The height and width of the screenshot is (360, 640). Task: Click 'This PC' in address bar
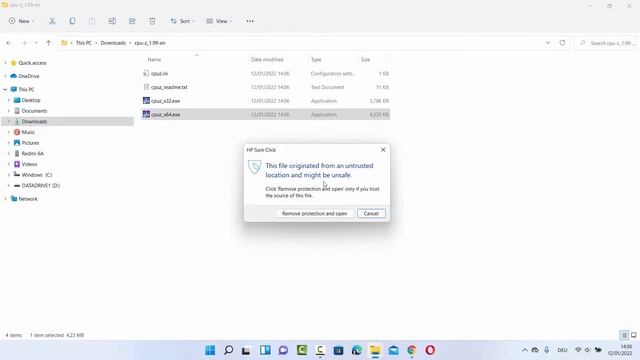click(84, 43)
